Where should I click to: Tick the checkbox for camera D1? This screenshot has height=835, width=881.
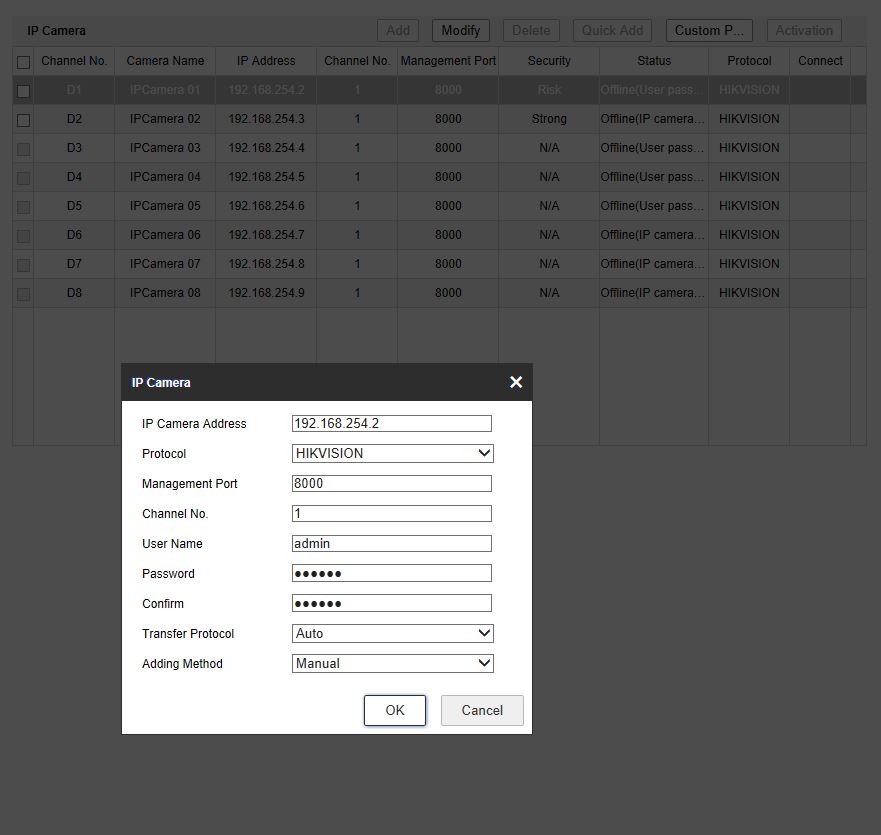coord(23,91)
